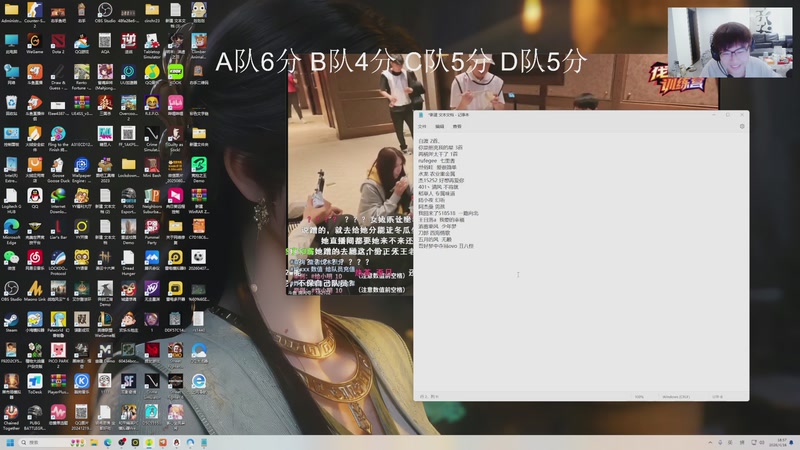The height and width of the screenshot is (450, 800).
Task: Open the Neighbors Suburban desktop icon
Action: pos(152,201)
